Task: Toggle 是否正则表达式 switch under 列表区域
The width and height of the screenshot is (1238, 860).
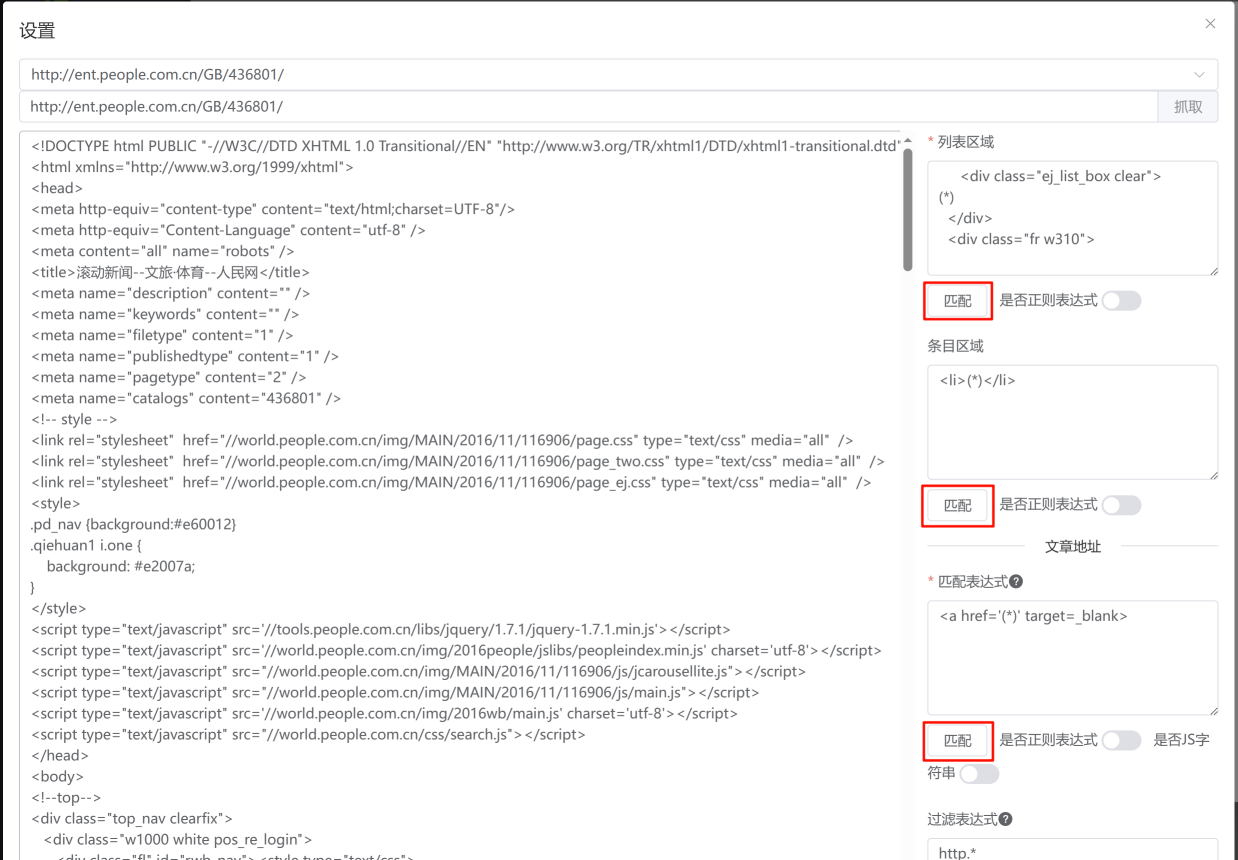Action: coord(1121,301)
